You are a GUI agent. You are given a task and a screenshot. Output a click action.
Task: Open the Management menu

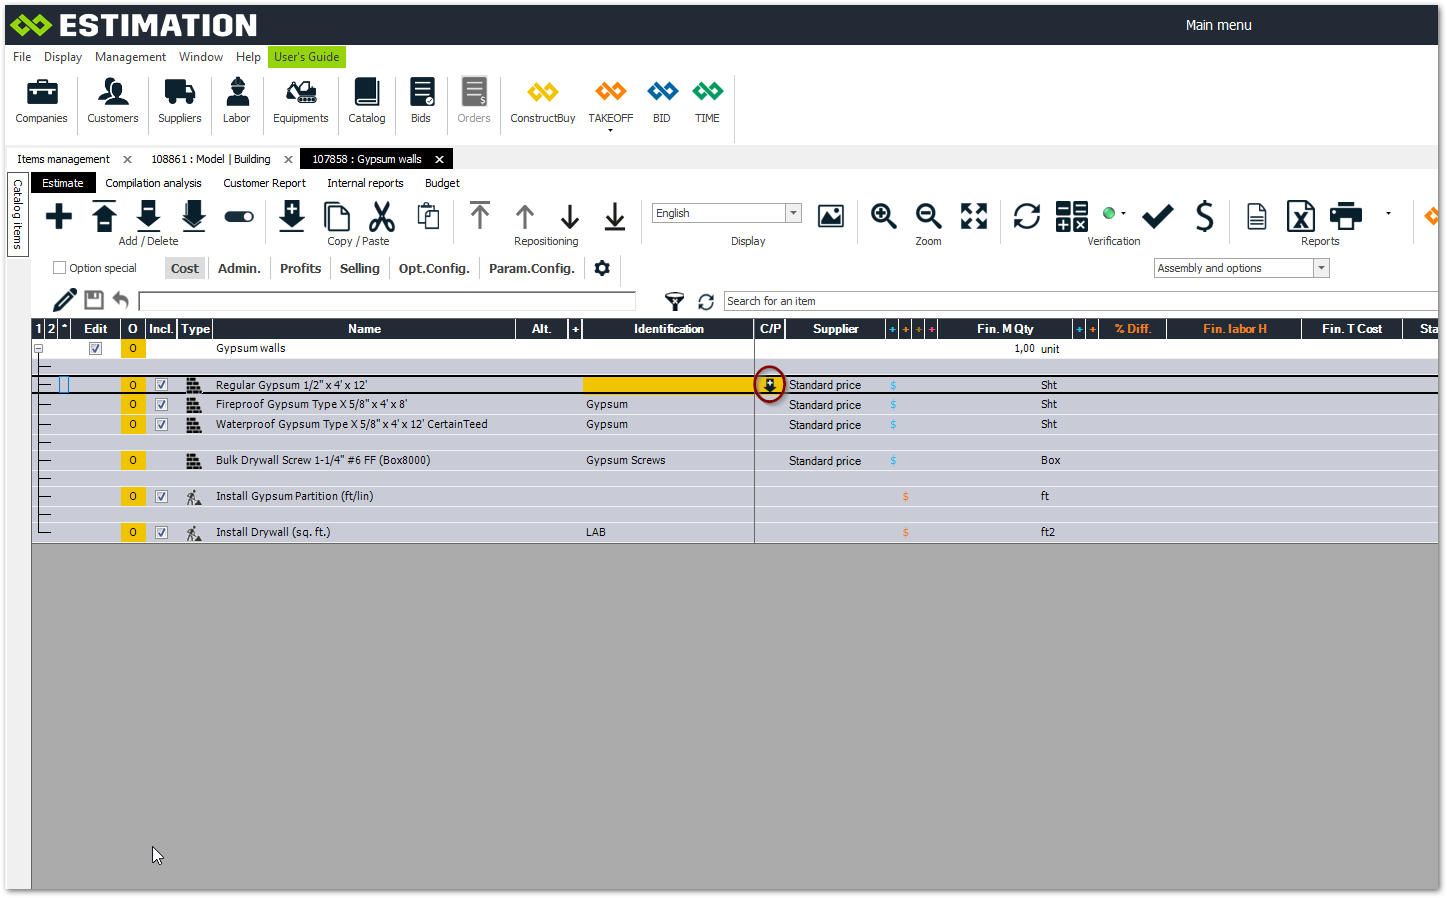tap(130, 57)
